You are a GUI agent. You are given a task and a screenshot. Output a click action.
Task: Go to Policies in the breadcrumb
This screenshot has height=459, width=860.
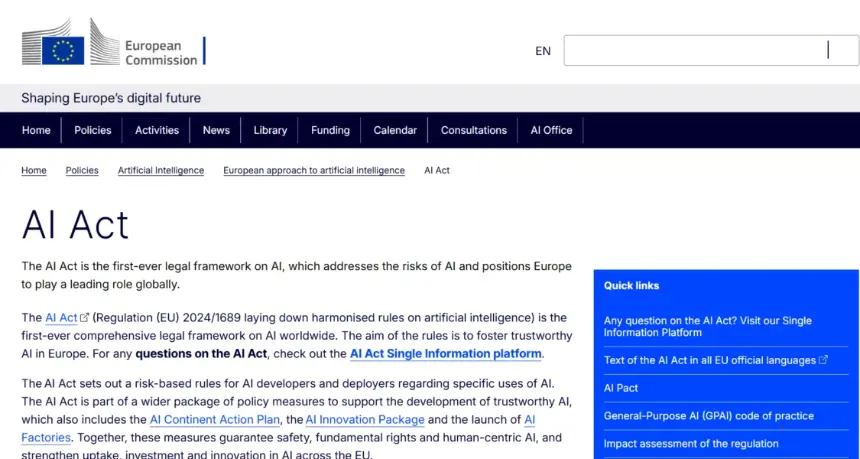click(x=82, y=171)
